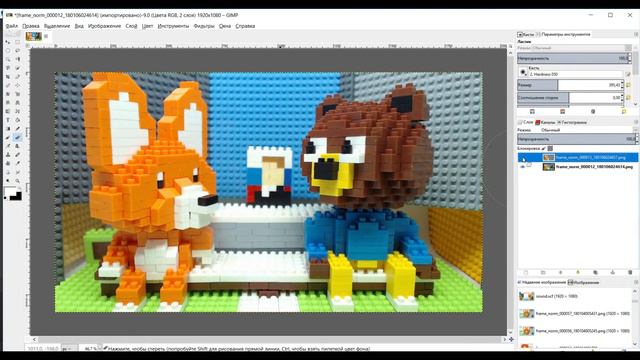Click the brush Размер size slider
Screen dimensions: 640x360
pos(571,85)
